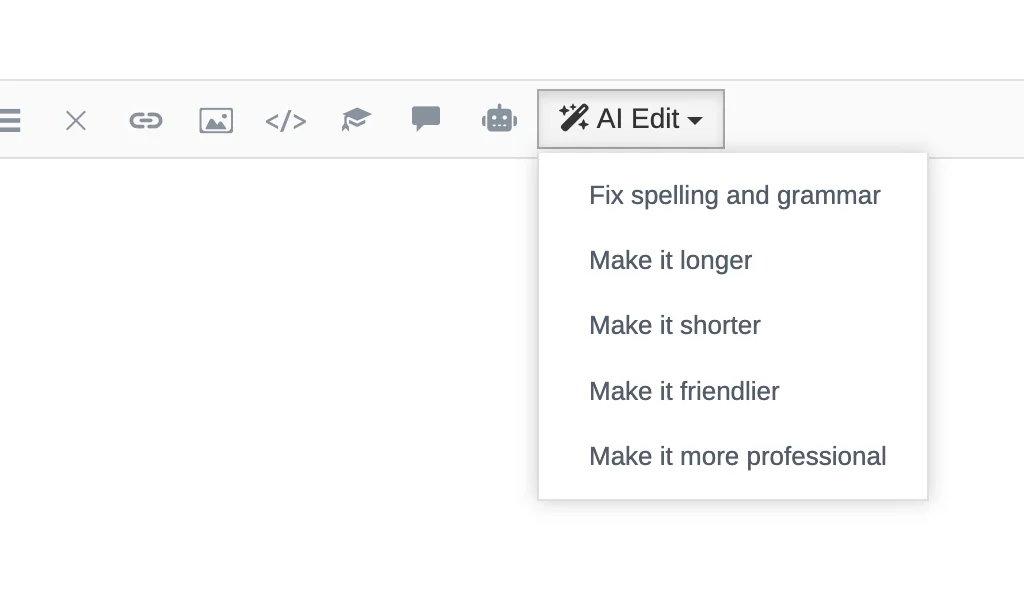Click the graduation cap icon
The height and width of the screenshot is (616, 1024).
click(x=356, y=120)
